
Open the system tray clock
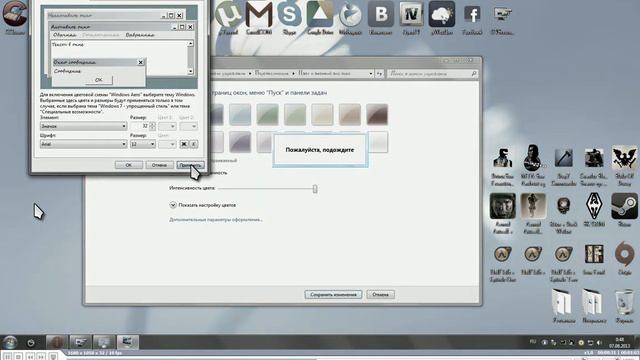620,342
